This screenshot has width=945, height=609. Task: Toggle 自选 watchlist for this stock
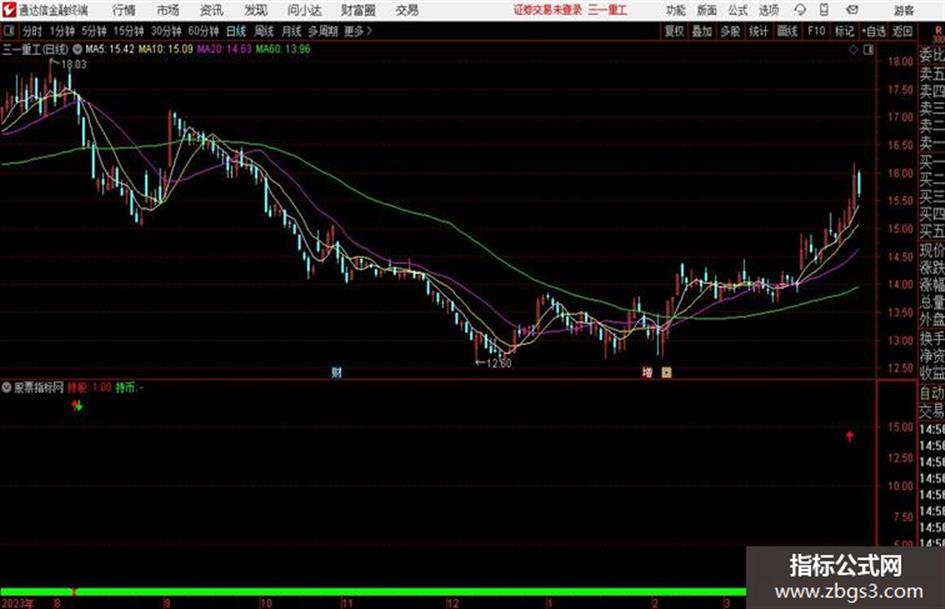874,31
